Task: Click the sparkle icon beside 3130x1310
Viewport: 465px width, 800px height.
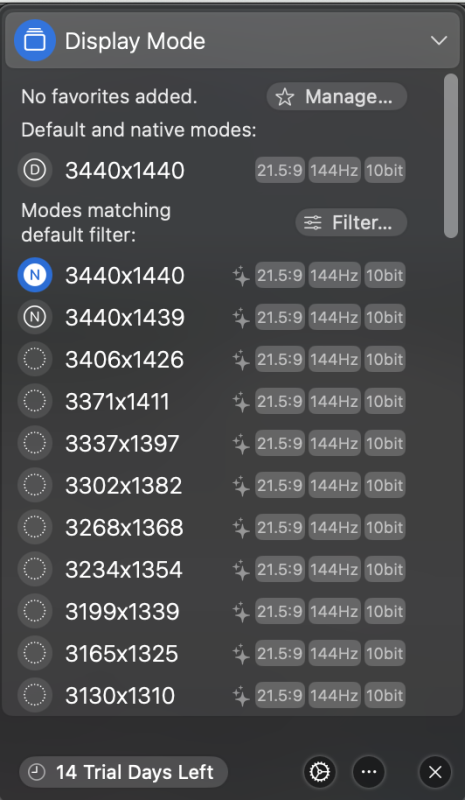Action: [241, 695]
